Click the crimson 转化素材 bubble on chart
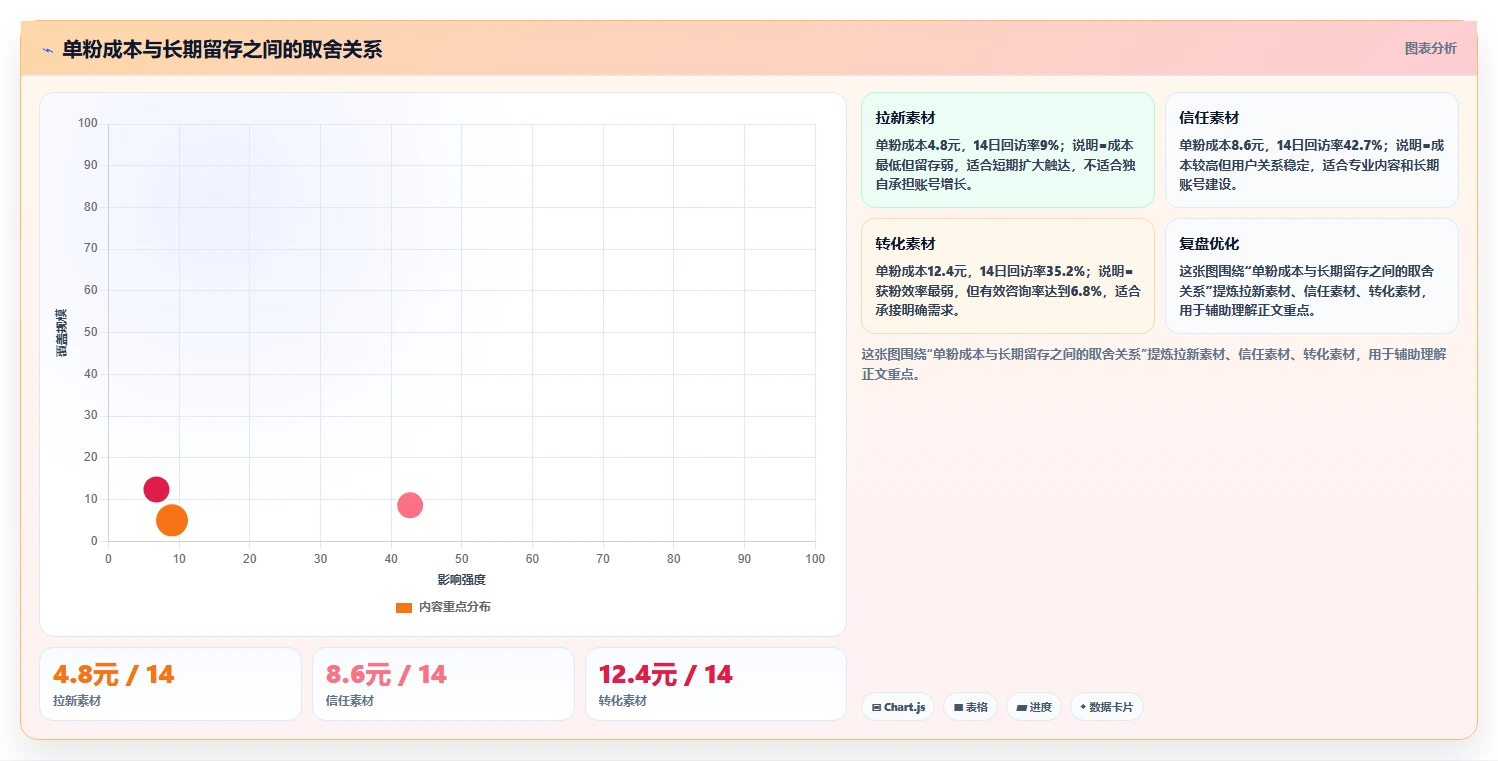Image resolution: width=1498 pixels, height=761 pixels. [x=156, y=489]
